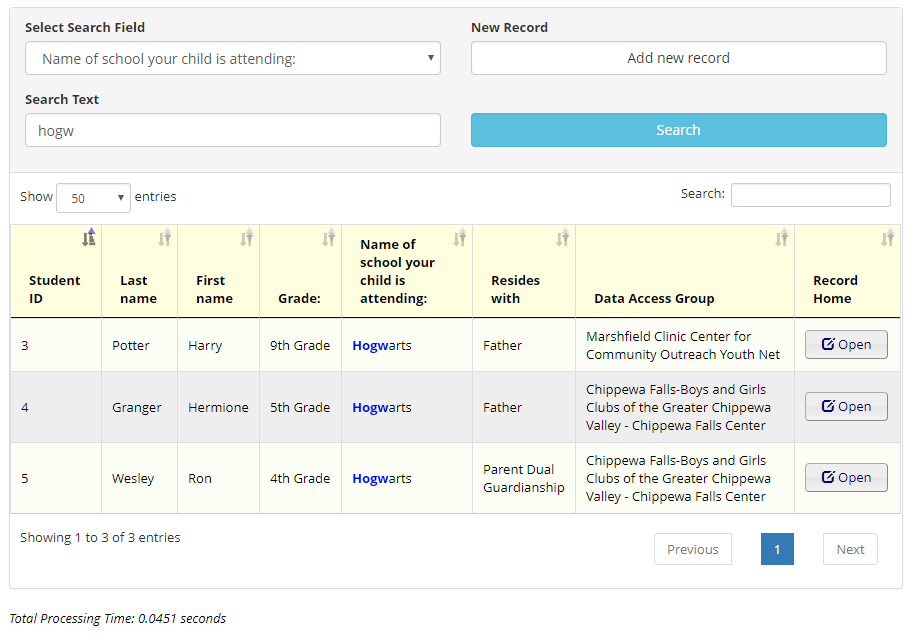Click Total Processing Time text

(117, 618)
